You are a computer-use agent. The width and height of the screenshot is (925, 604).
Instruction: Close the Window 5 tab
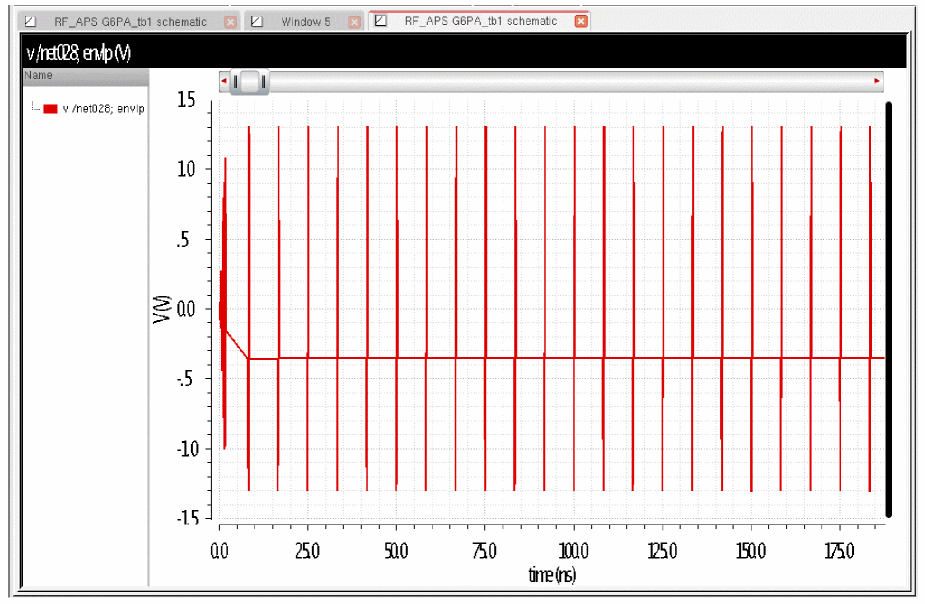354,22
